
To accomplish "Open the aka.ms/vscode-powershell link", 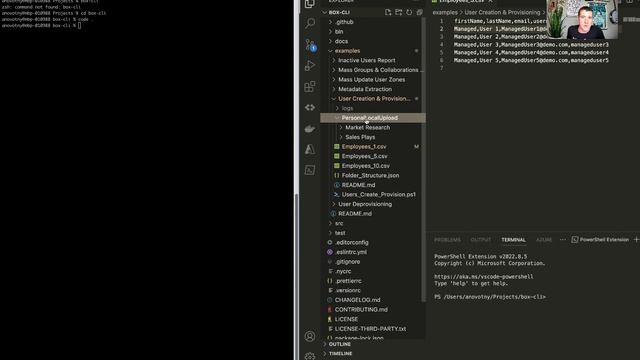I will 484,277.
